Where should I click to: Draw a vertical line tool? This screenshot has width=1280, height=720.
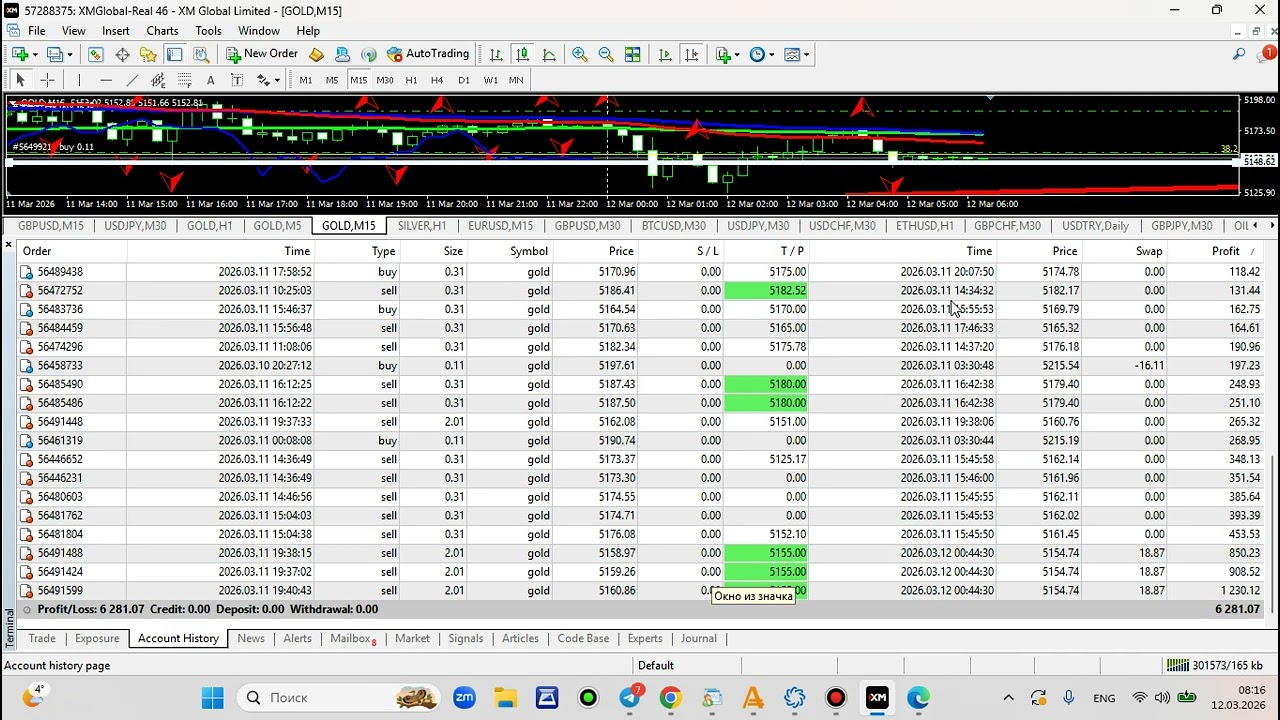click(79, 80)
